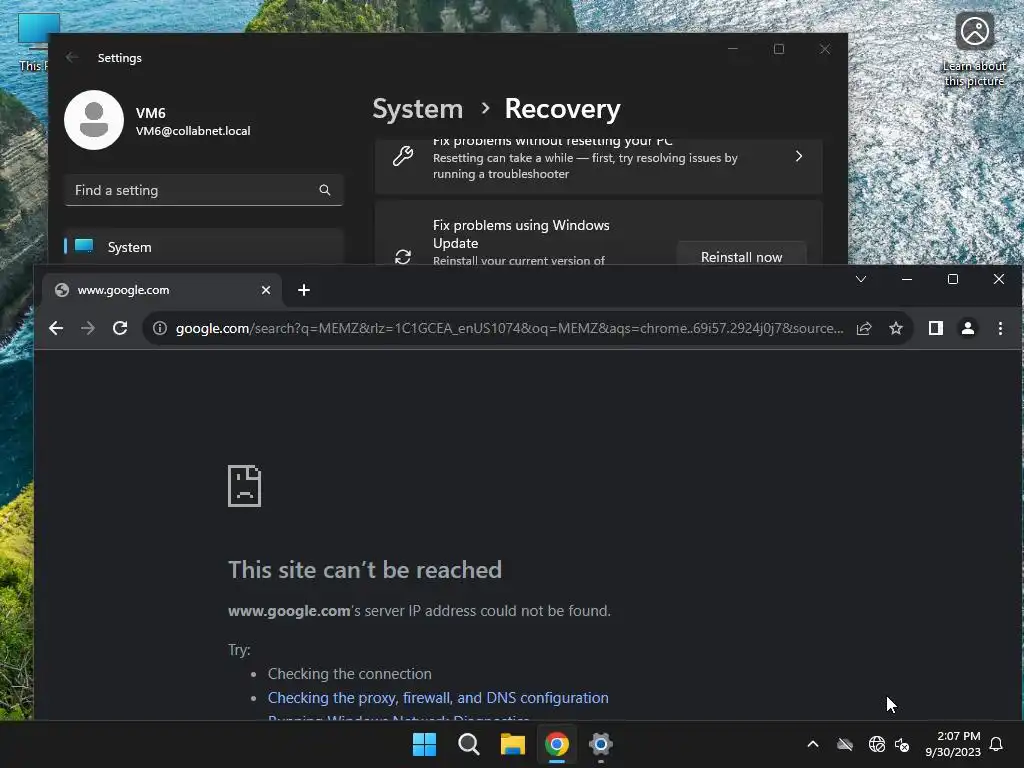1024x768 pixels.
Task: Click Learn about this picture desktop icon
Action: 974,49
